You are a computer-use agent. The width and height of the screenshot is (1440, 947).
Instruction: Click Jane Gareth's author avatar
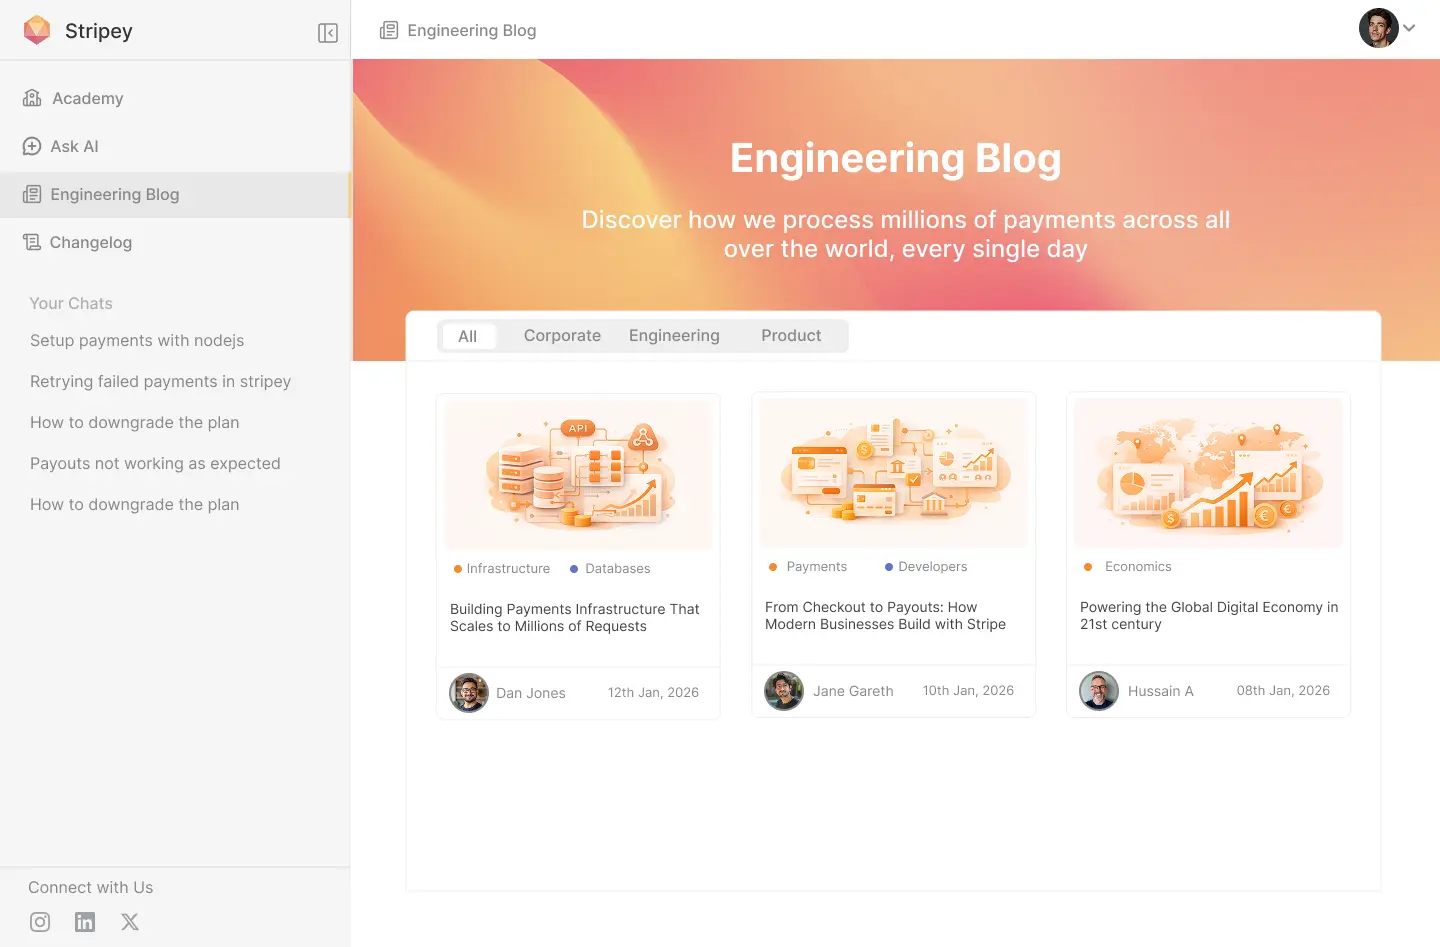coord(784,691)
